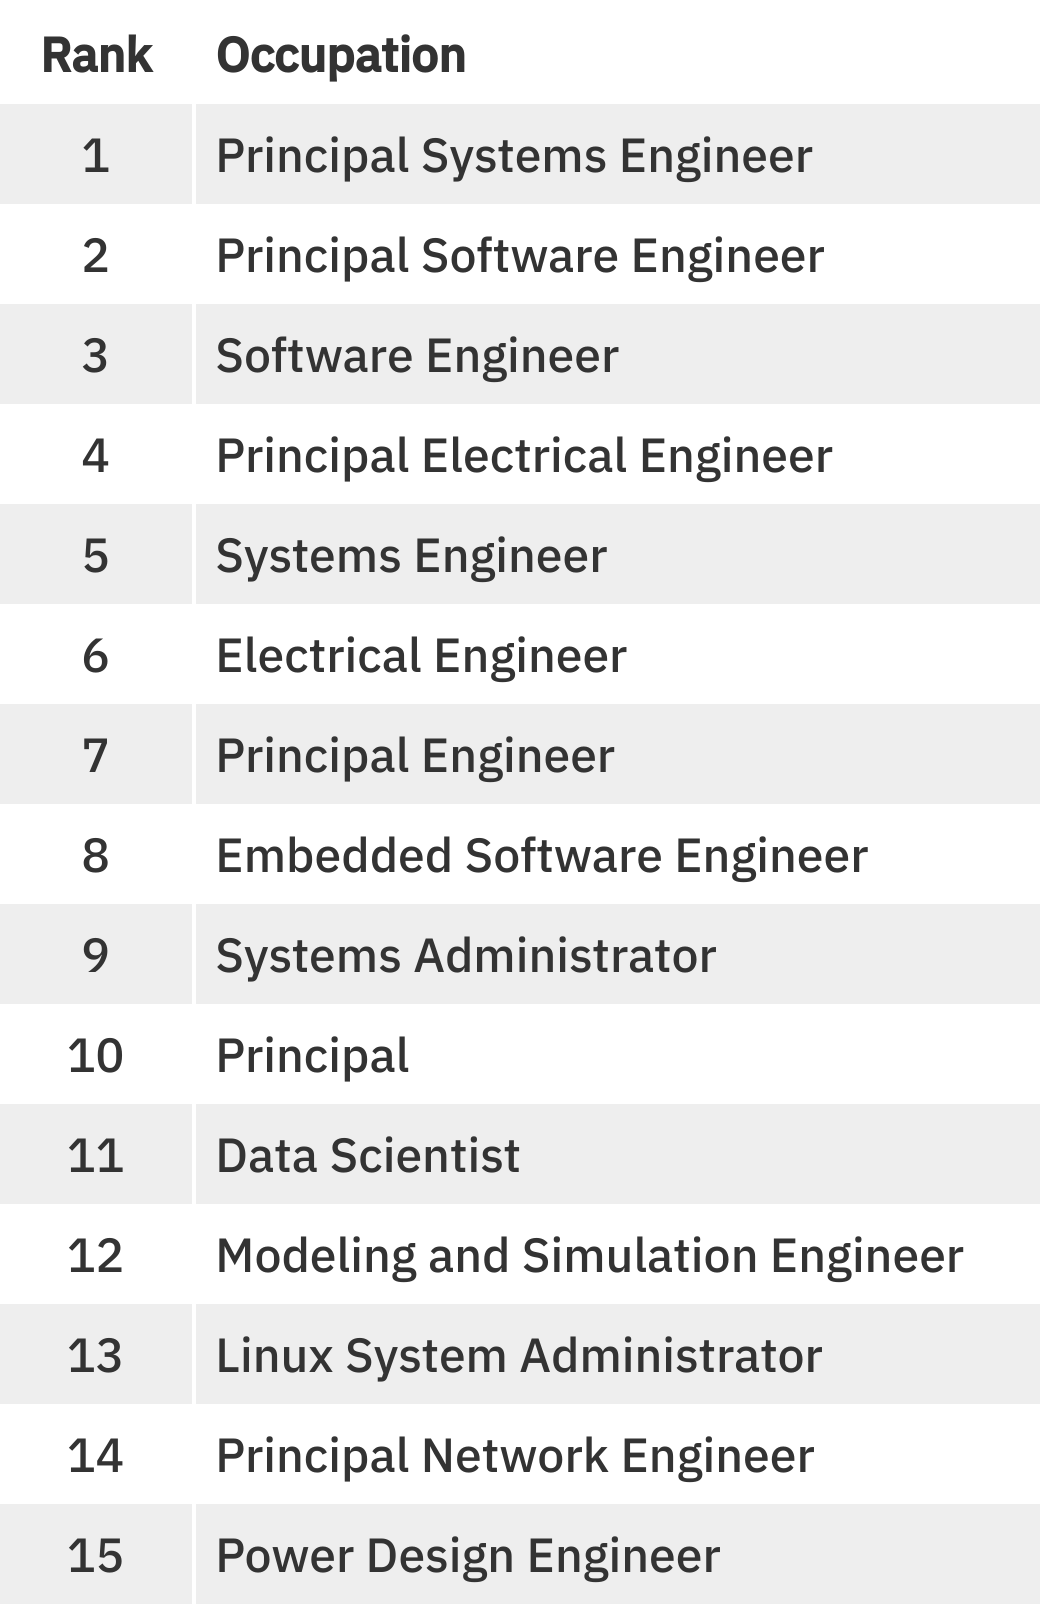Click the Principal occupation at rank 10
1040x1608 pixels.
click(313, 1056)
